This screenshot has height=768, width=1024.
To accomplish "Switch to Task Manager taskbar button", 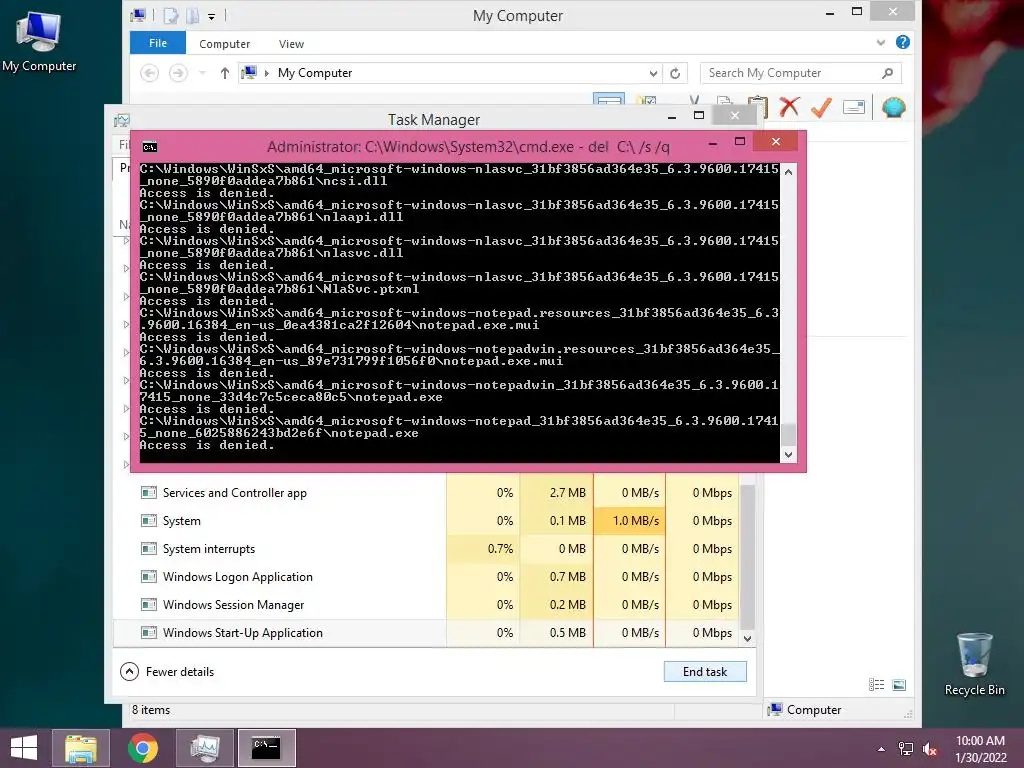I will tap(204, 748).
